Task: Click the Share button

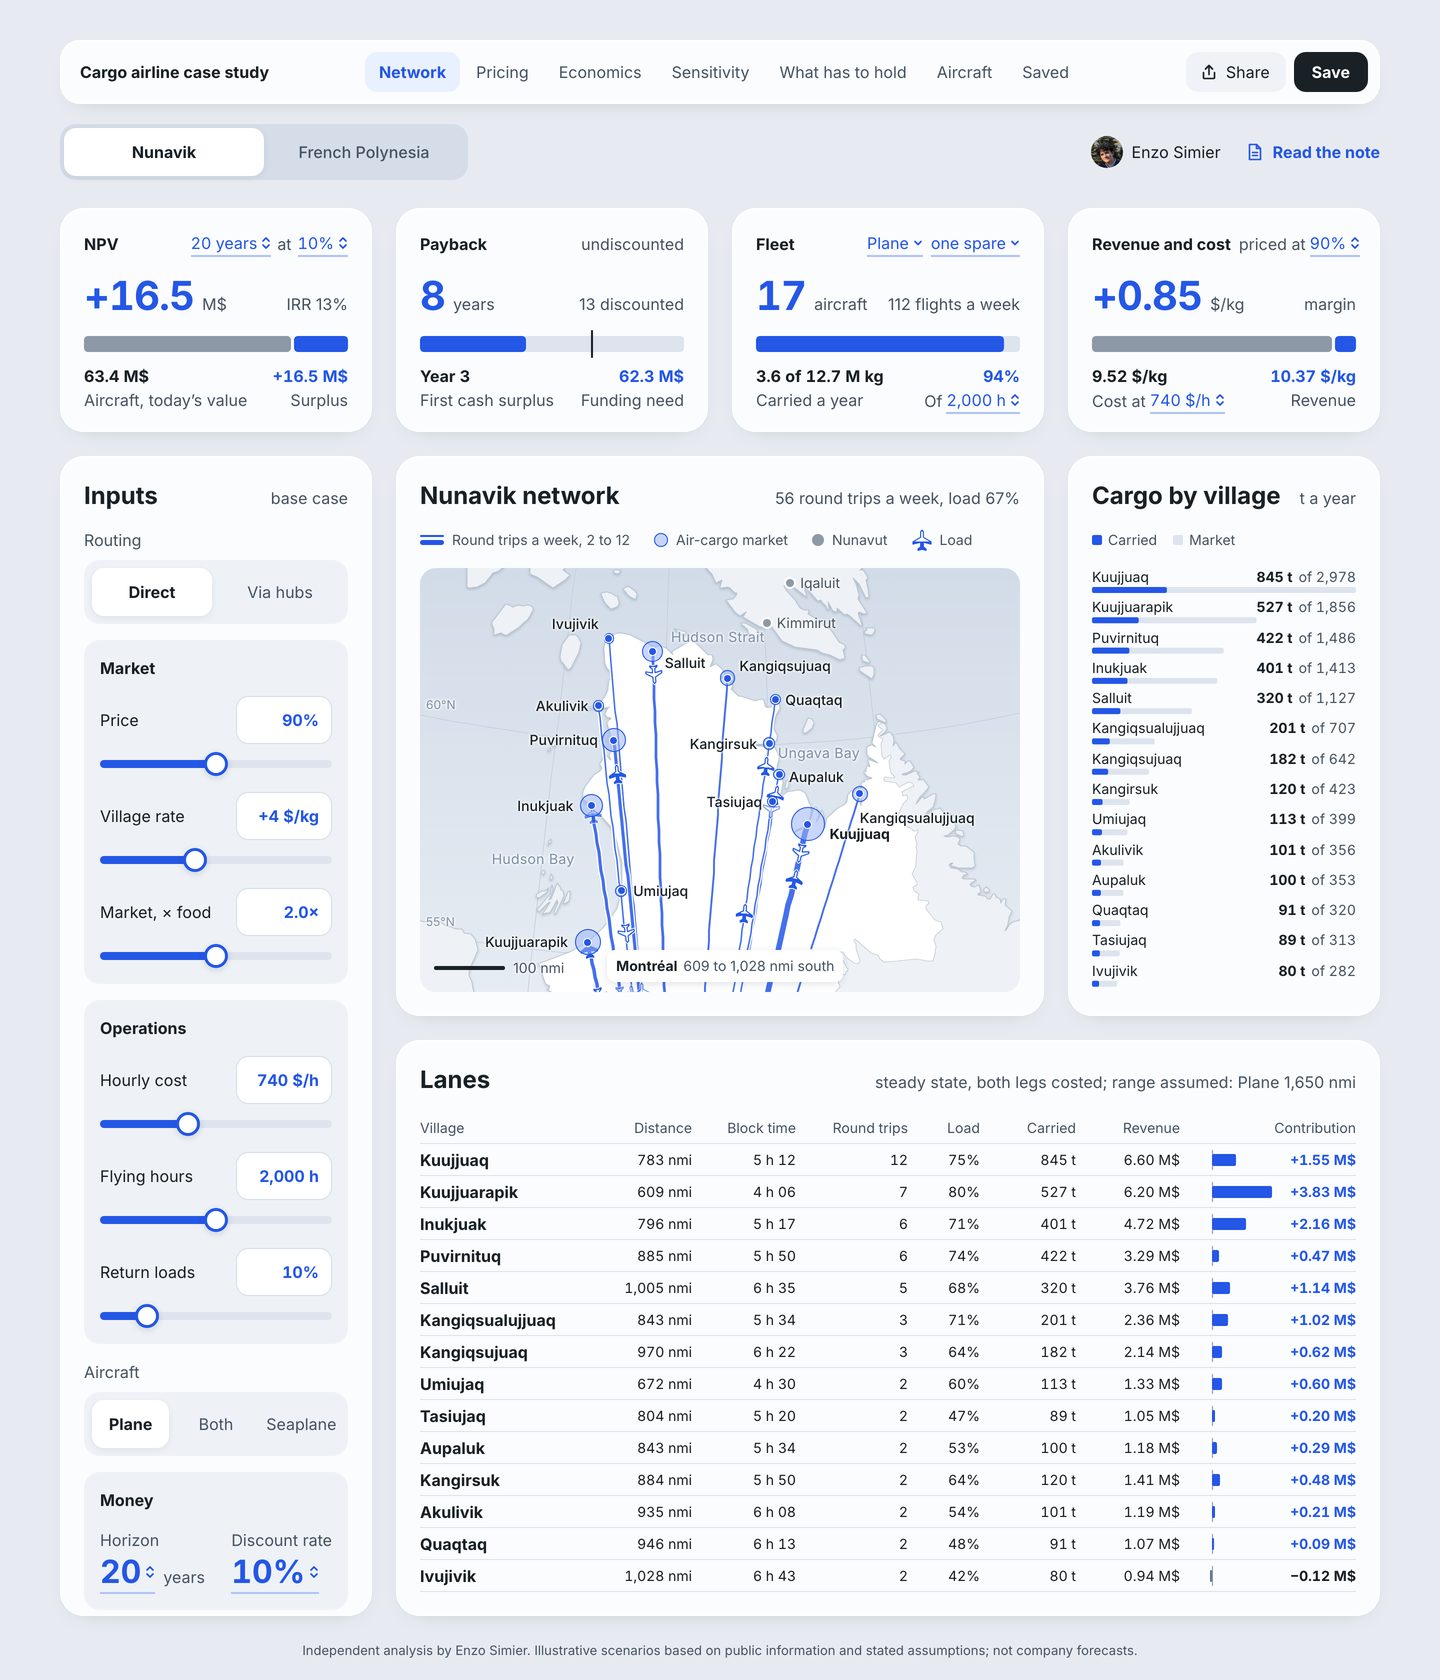Action: (1236, 72)
